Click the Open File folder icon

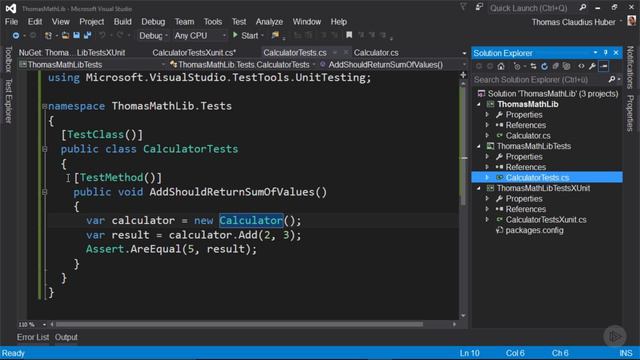[x=65, y=36]
